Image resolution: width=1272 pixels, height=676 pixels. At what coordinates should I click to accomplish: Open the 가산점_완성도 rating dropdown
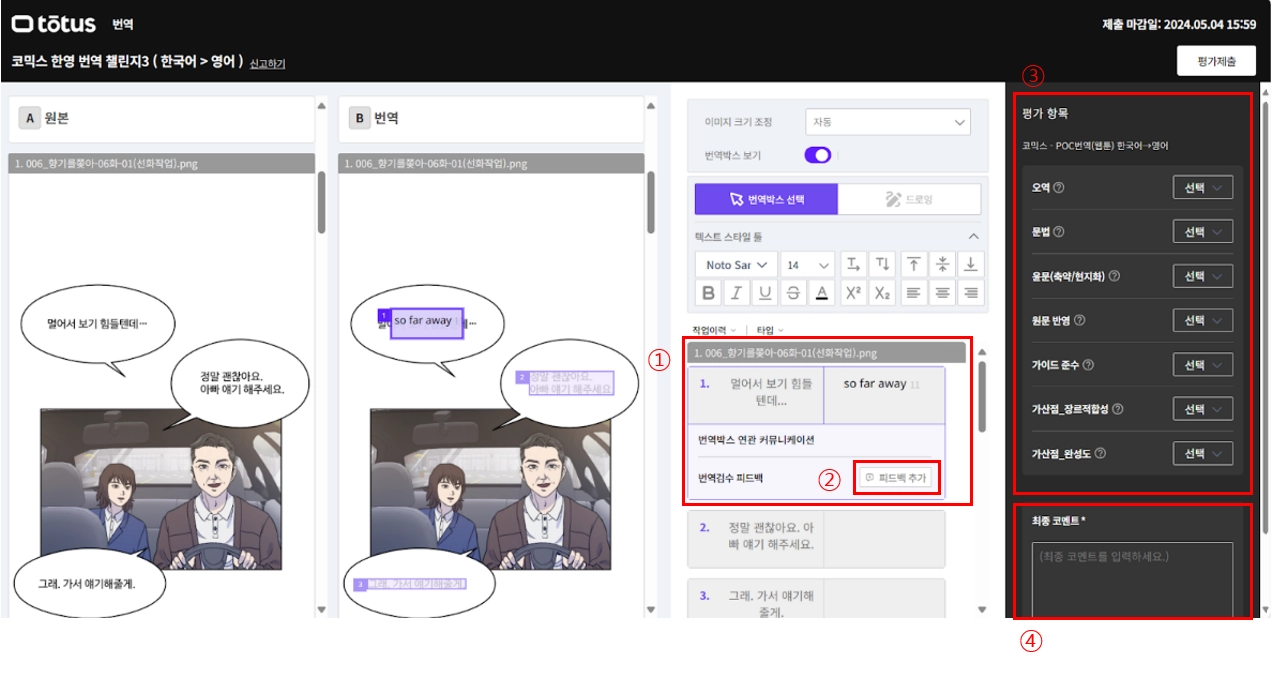click(1203, 453)
